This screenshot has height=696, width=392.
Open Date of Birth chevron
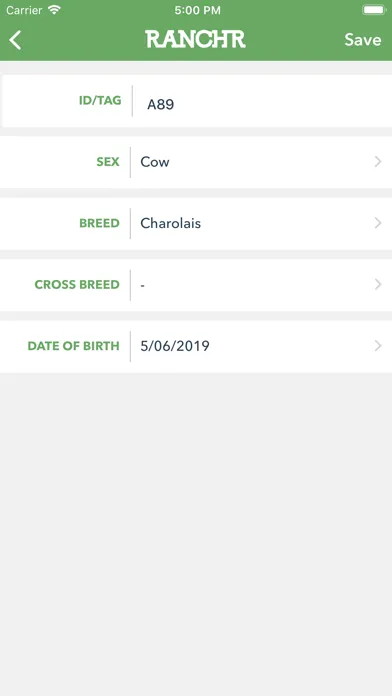coord(378,345)
